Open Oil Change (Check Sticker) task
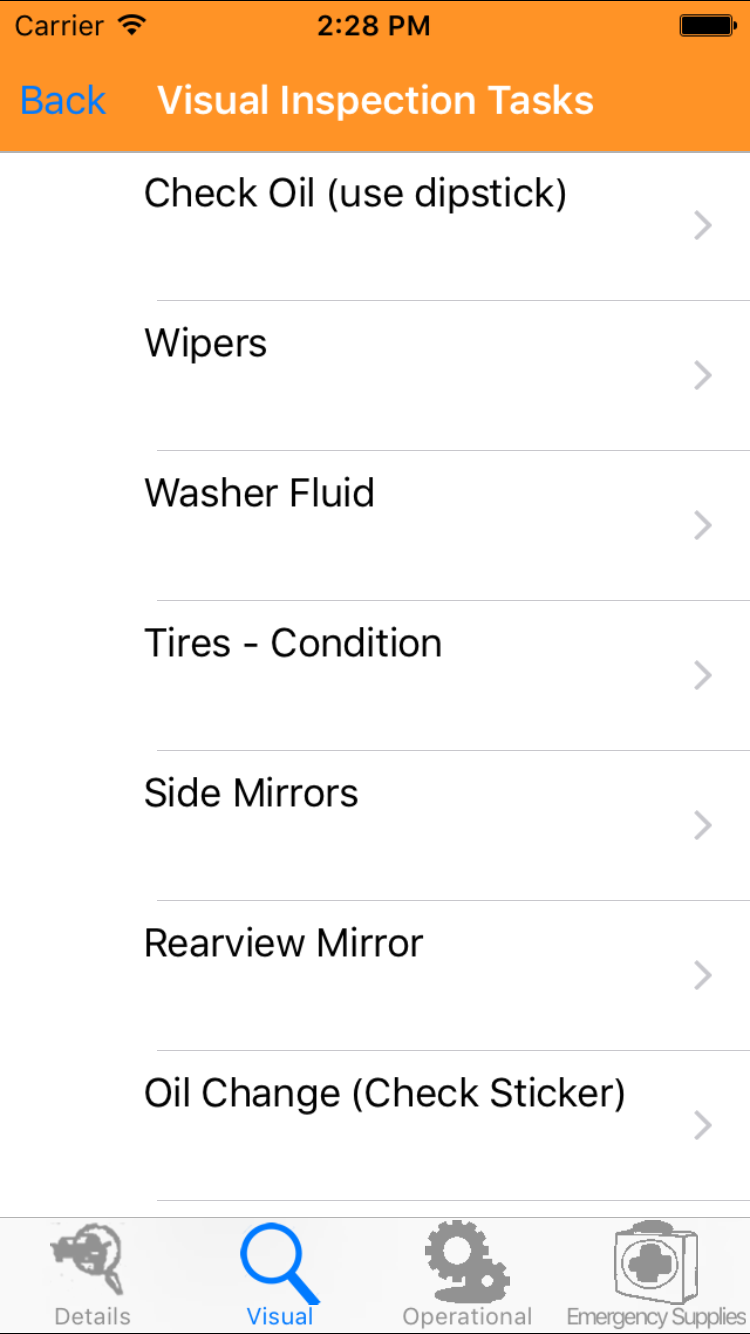This screenshot has height=1334, width=750. 385,1093
